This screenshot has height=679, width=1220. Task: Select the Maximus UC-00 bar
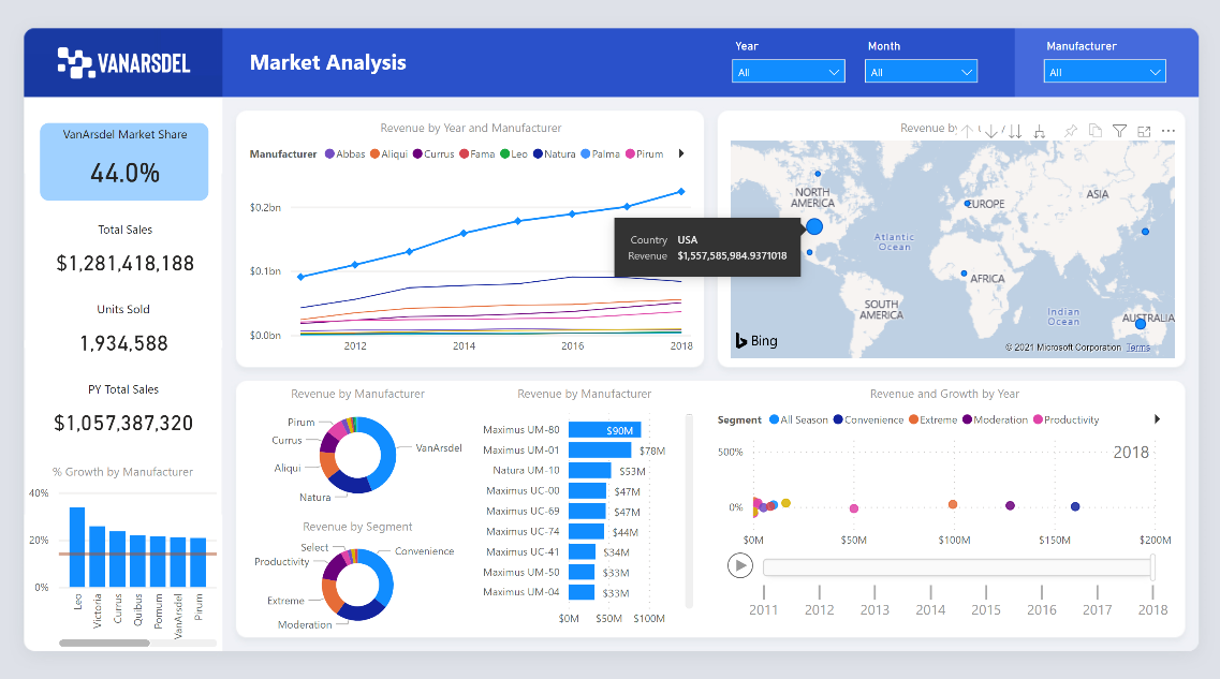click(x=587, y=491)
